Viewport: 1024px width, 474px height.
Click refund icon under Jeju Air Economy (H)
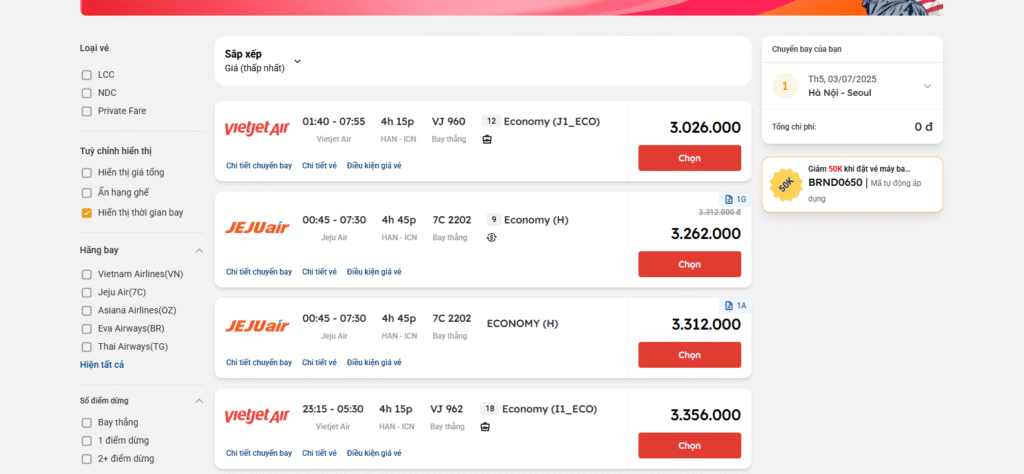pyautogui.click(x=492, y=238)
